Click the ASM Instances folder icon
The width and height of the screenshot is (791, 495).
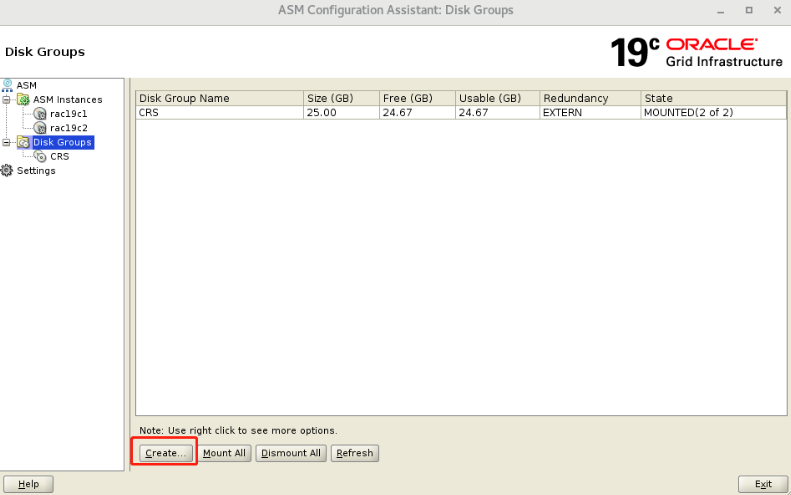pyautogui.click(x=23, y=99)
